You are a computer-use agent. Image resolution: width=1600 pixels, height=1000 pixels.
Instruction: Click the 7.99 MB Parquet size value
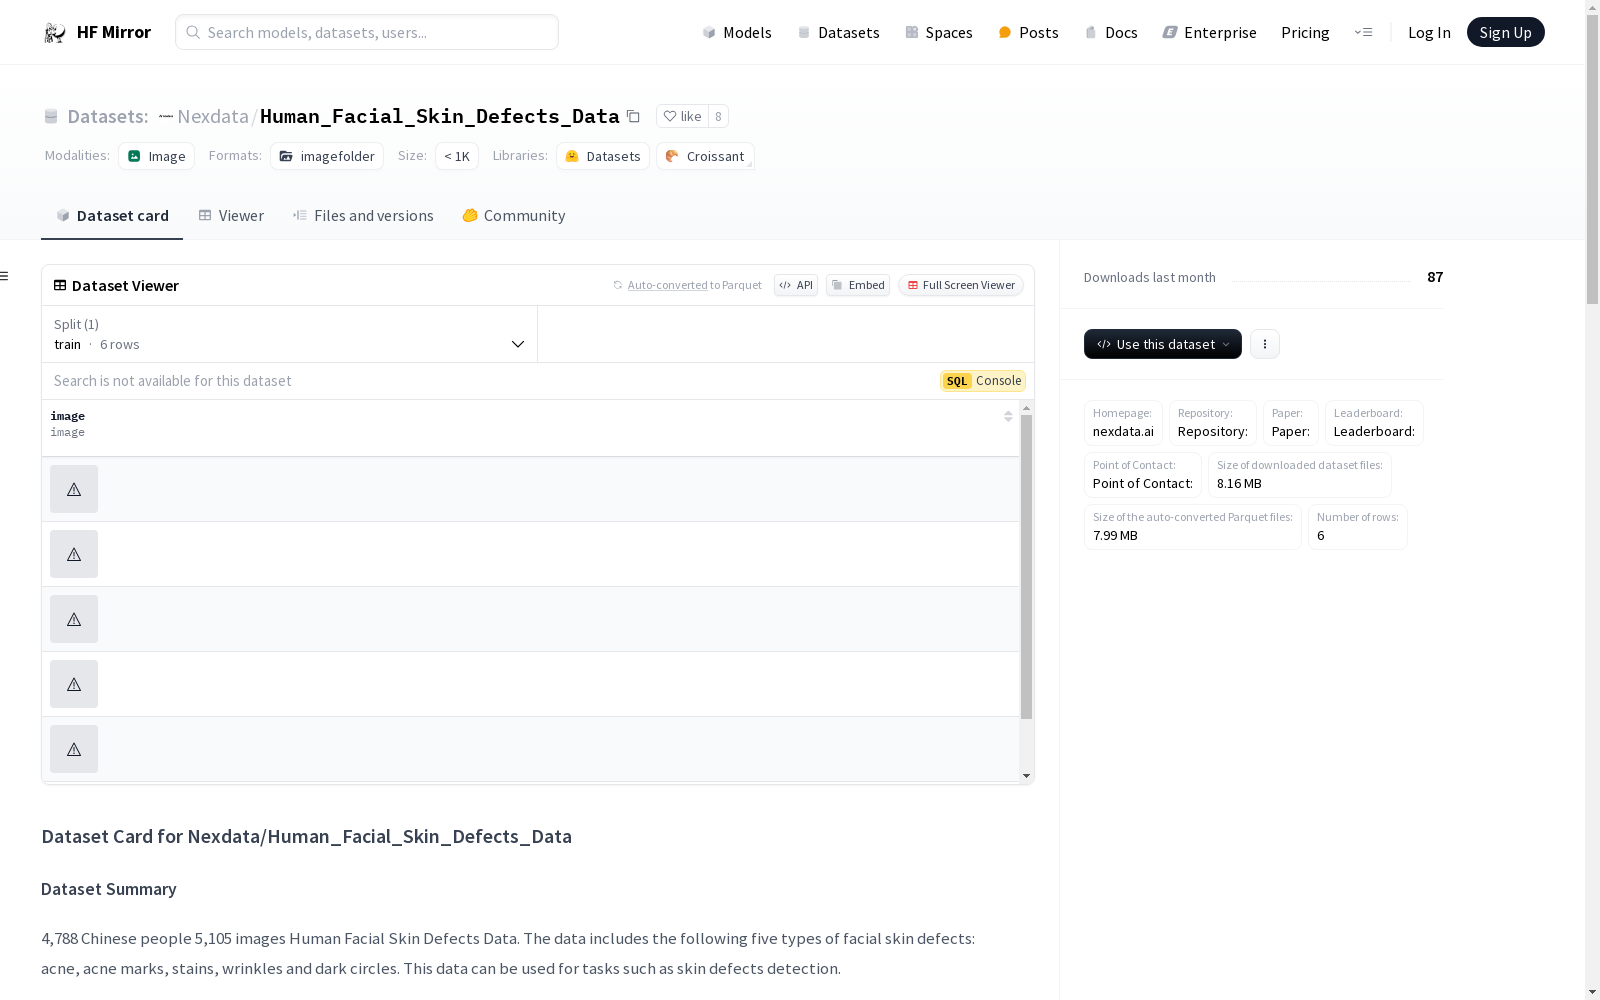tap(1115, 536)
